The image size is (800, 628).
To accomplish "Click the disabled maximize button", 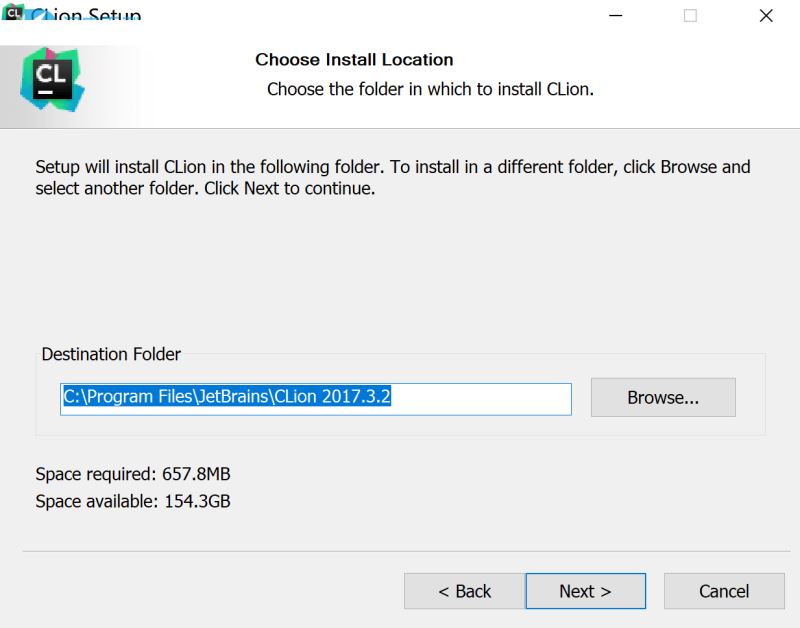I will pyautogui.click(x=690, y=16).
